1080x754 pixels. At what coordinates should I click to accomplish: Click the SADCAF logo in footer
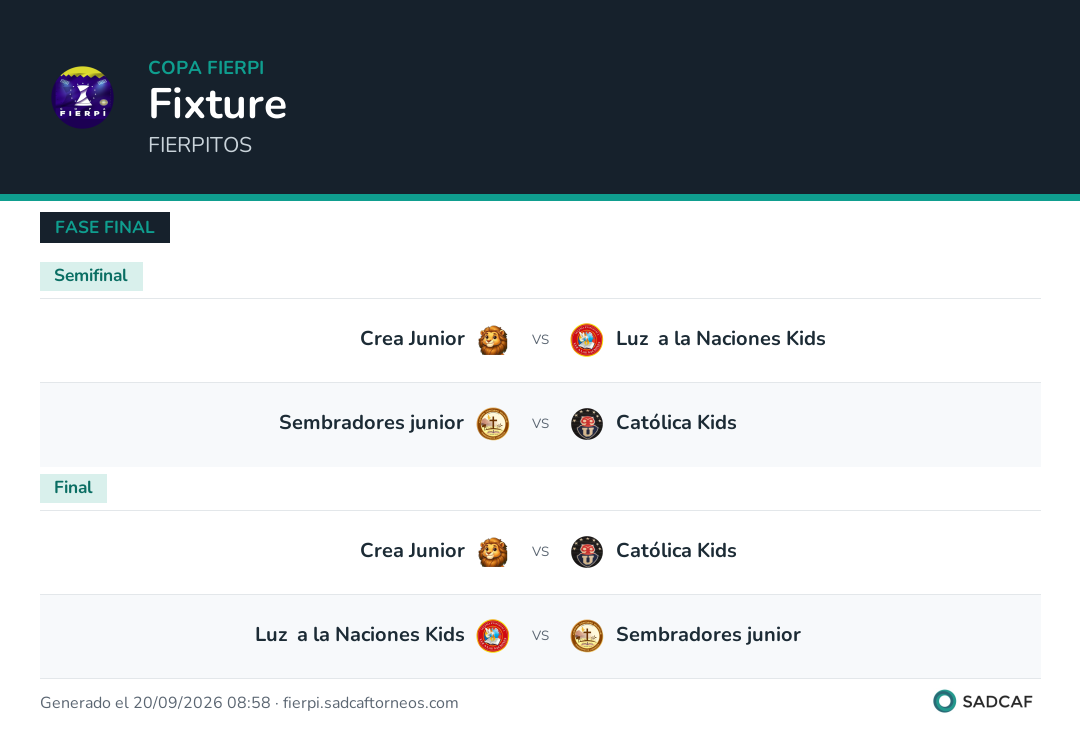(983, 701)
